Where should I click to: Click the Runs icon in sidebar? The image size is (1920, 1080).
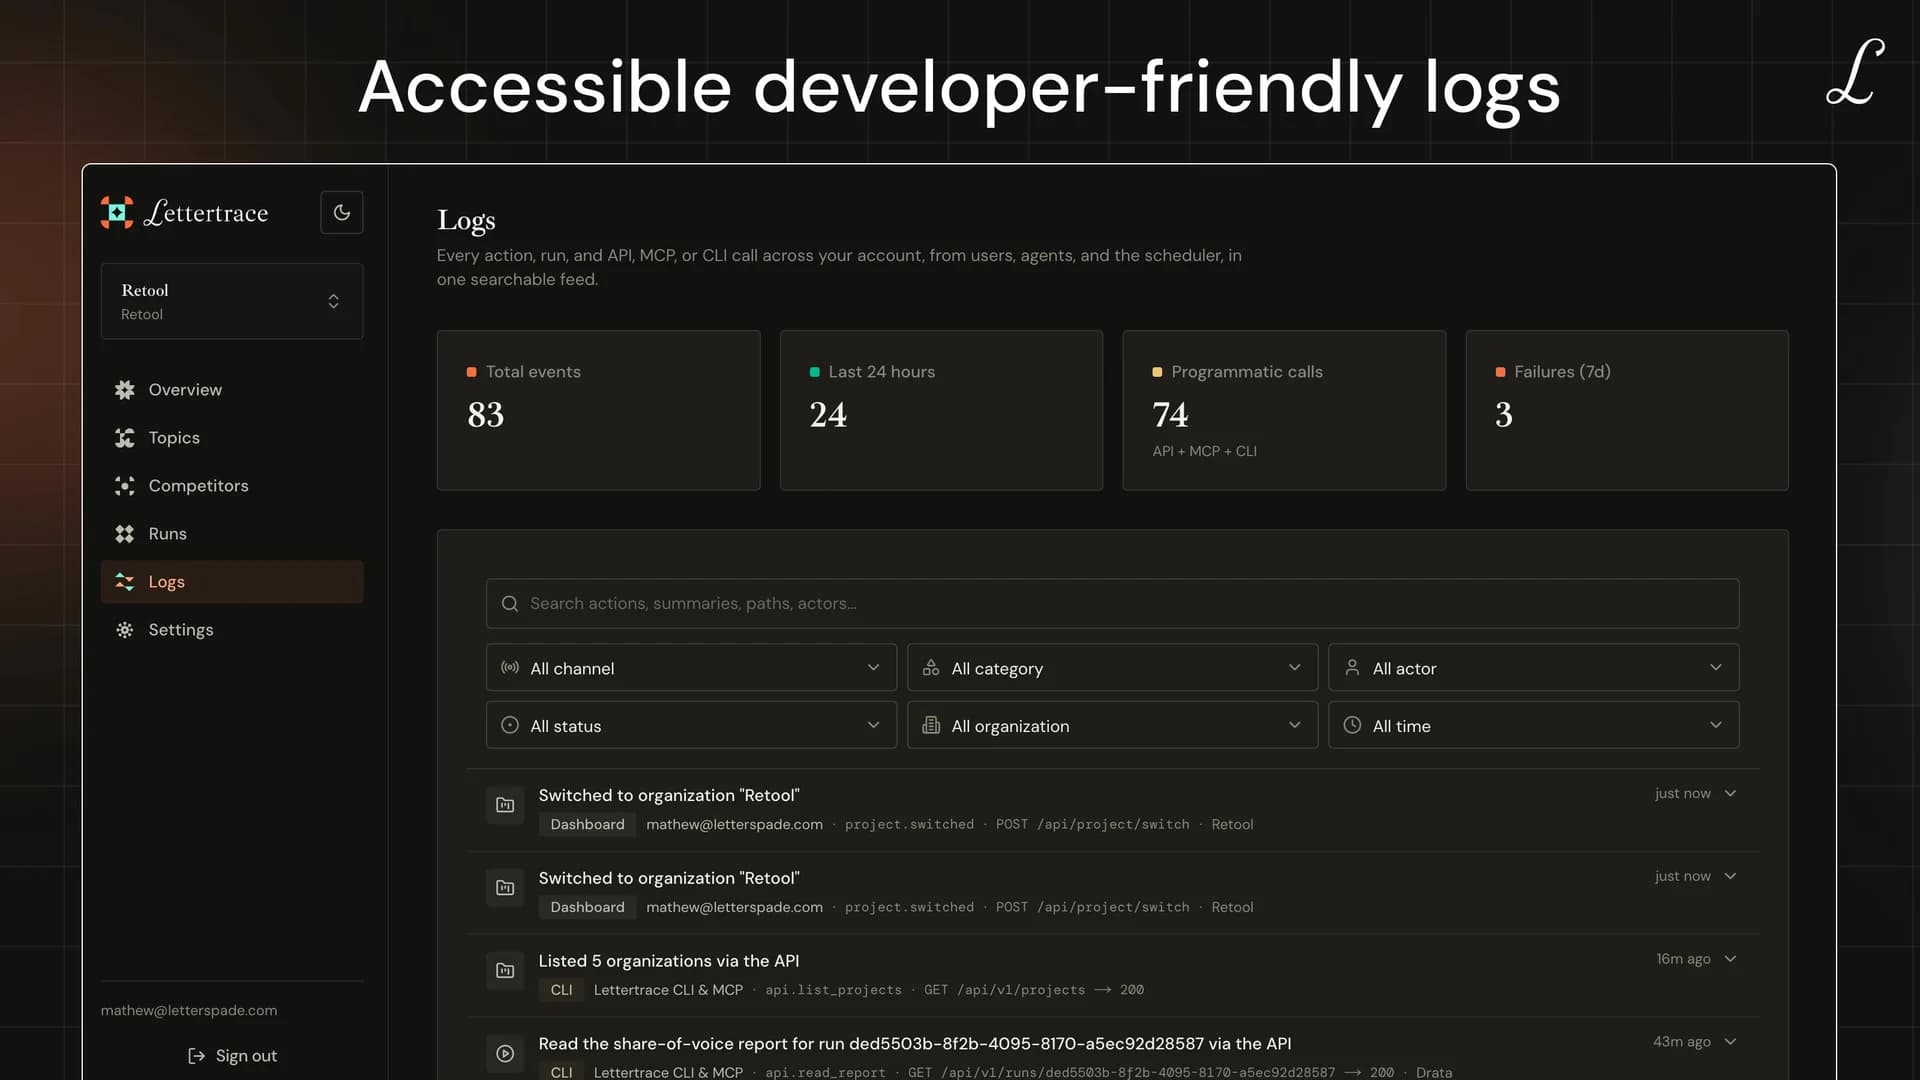tap(124, 534)
